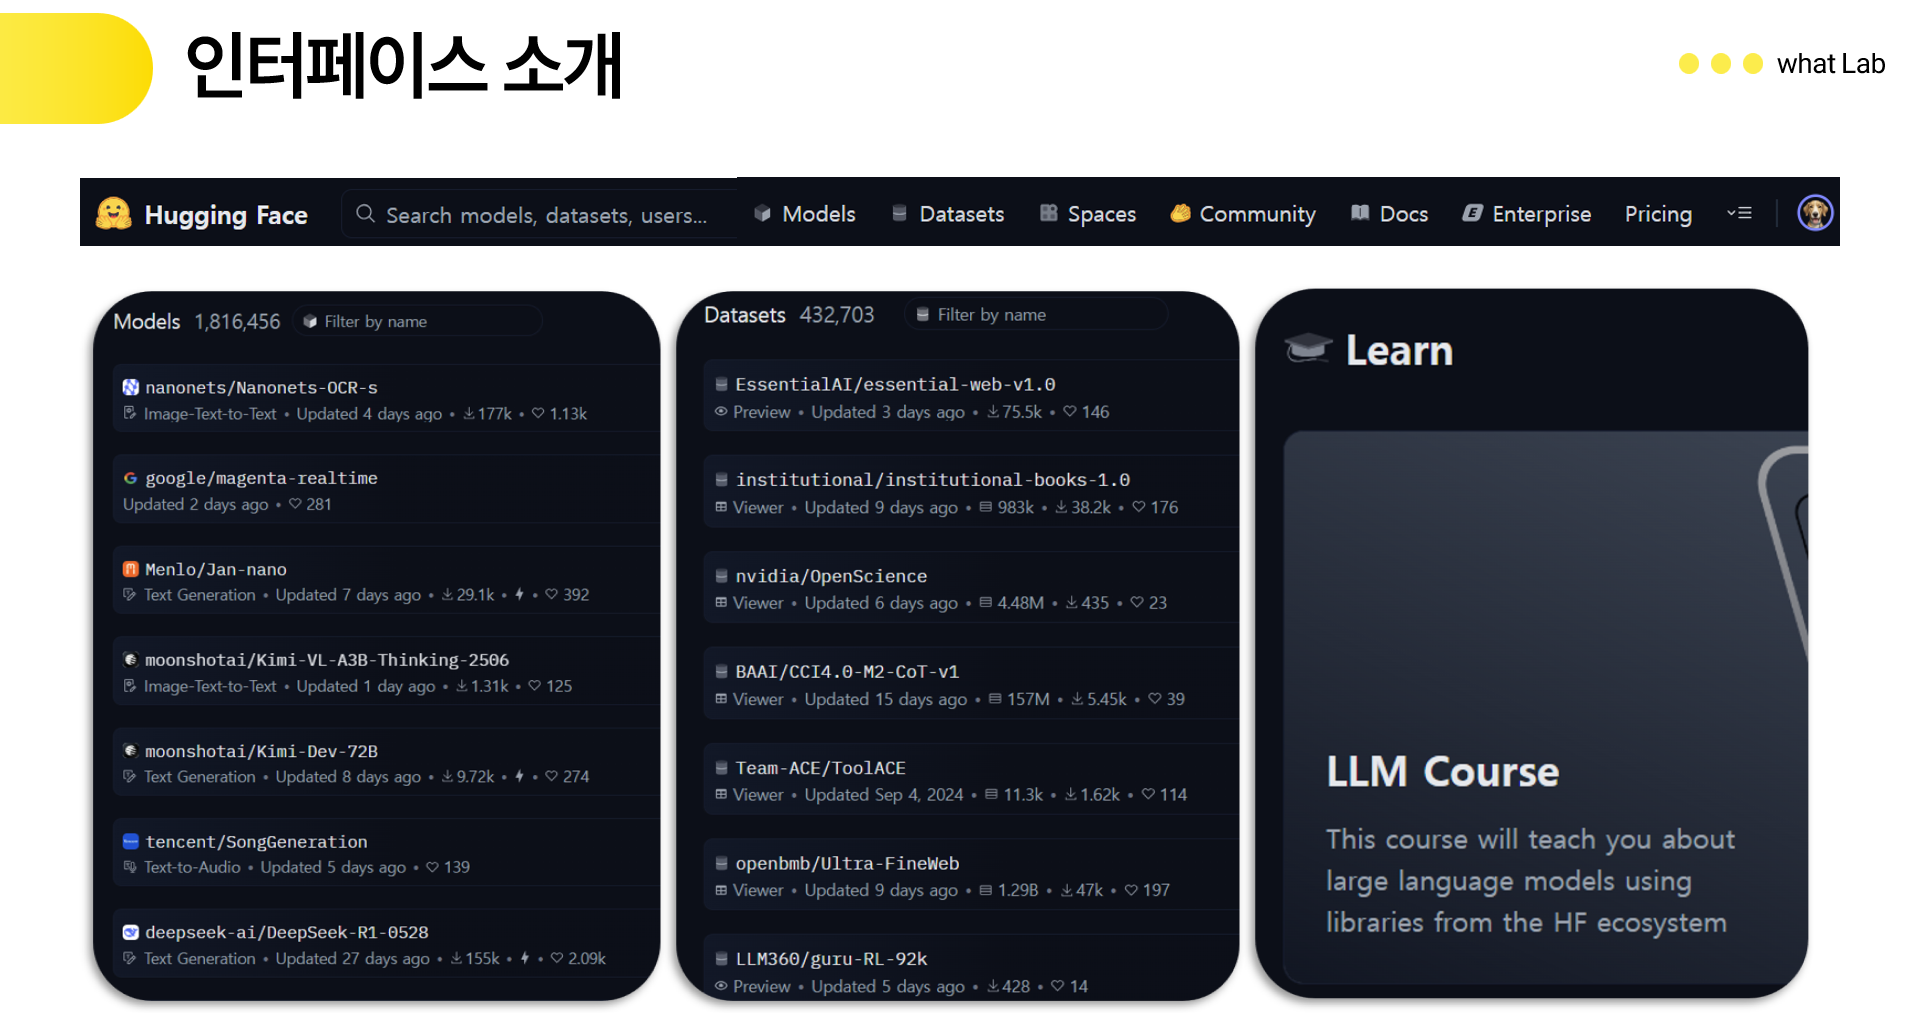Open Team-ACE/ToolACE dataset
Screen dimensions: 1916x1013
[820, 768]
